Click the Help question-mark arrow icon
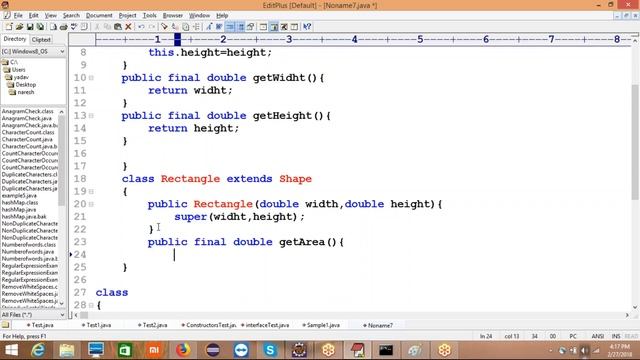The image size is (640, 360). (307, 27)
